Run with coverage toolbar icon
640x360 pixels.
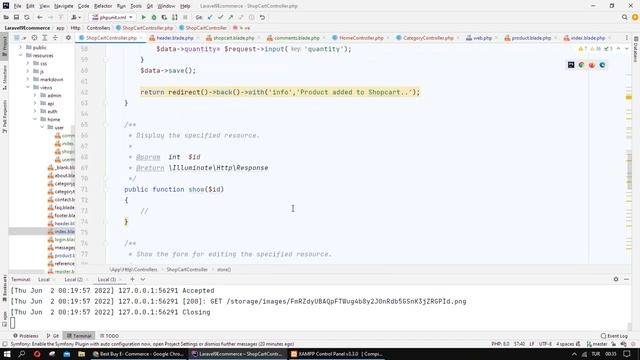[x=164, y=18]
